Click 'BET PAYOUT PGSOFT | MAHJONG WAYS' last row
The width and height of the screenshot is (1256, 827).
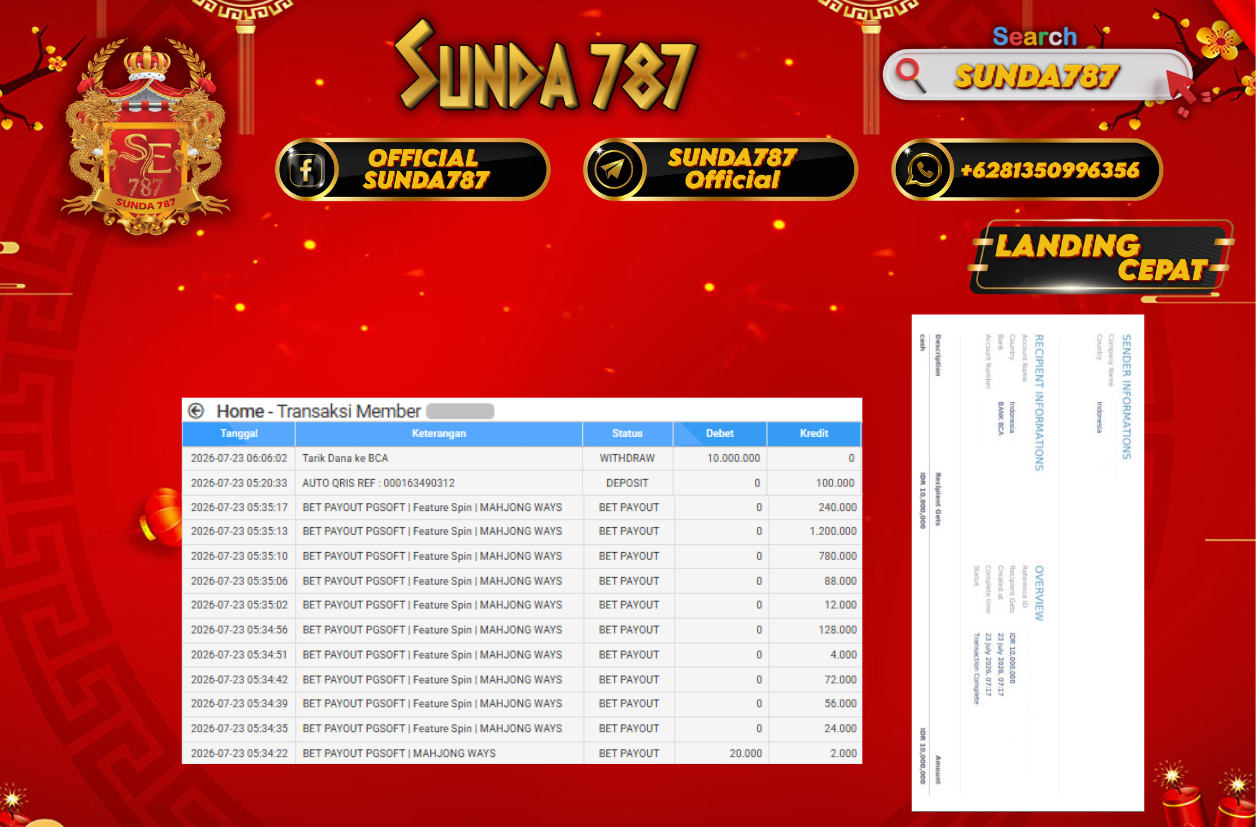click(399, 754)
